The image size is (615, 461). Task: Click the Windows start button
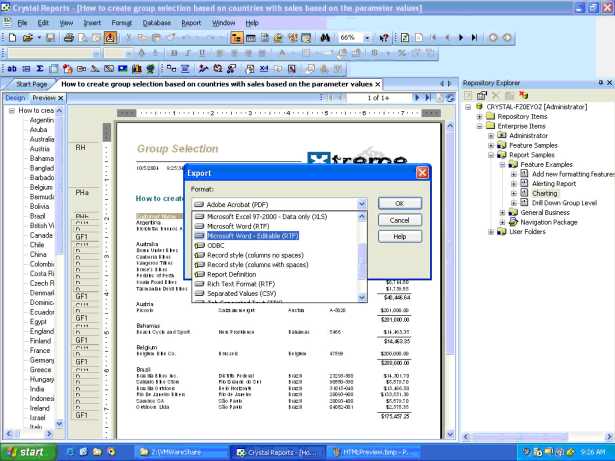tap(27, 452)
